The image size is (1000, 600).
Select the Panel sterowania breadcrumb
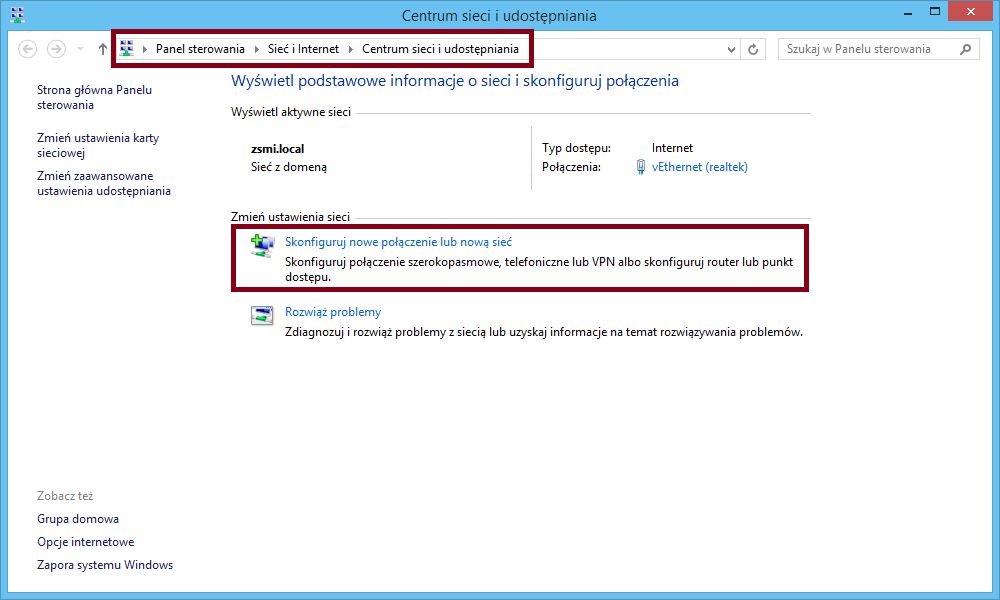[200, 49]
